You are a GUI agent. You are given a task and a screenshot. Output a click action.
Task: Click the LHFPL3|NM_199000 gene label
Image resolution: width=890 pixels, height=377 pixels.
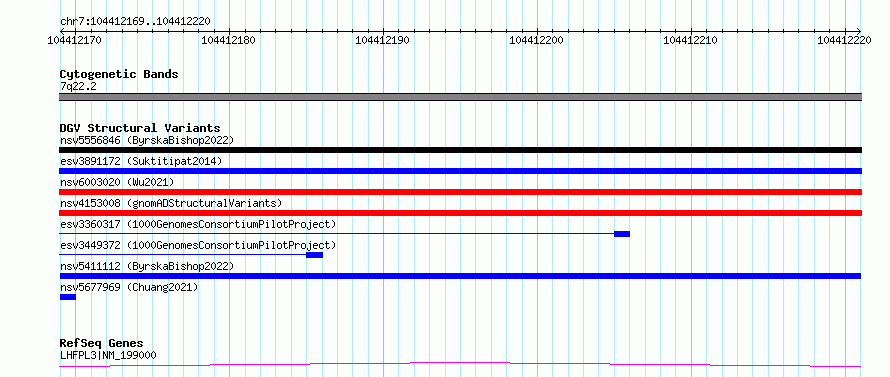(x=108, y=355)
